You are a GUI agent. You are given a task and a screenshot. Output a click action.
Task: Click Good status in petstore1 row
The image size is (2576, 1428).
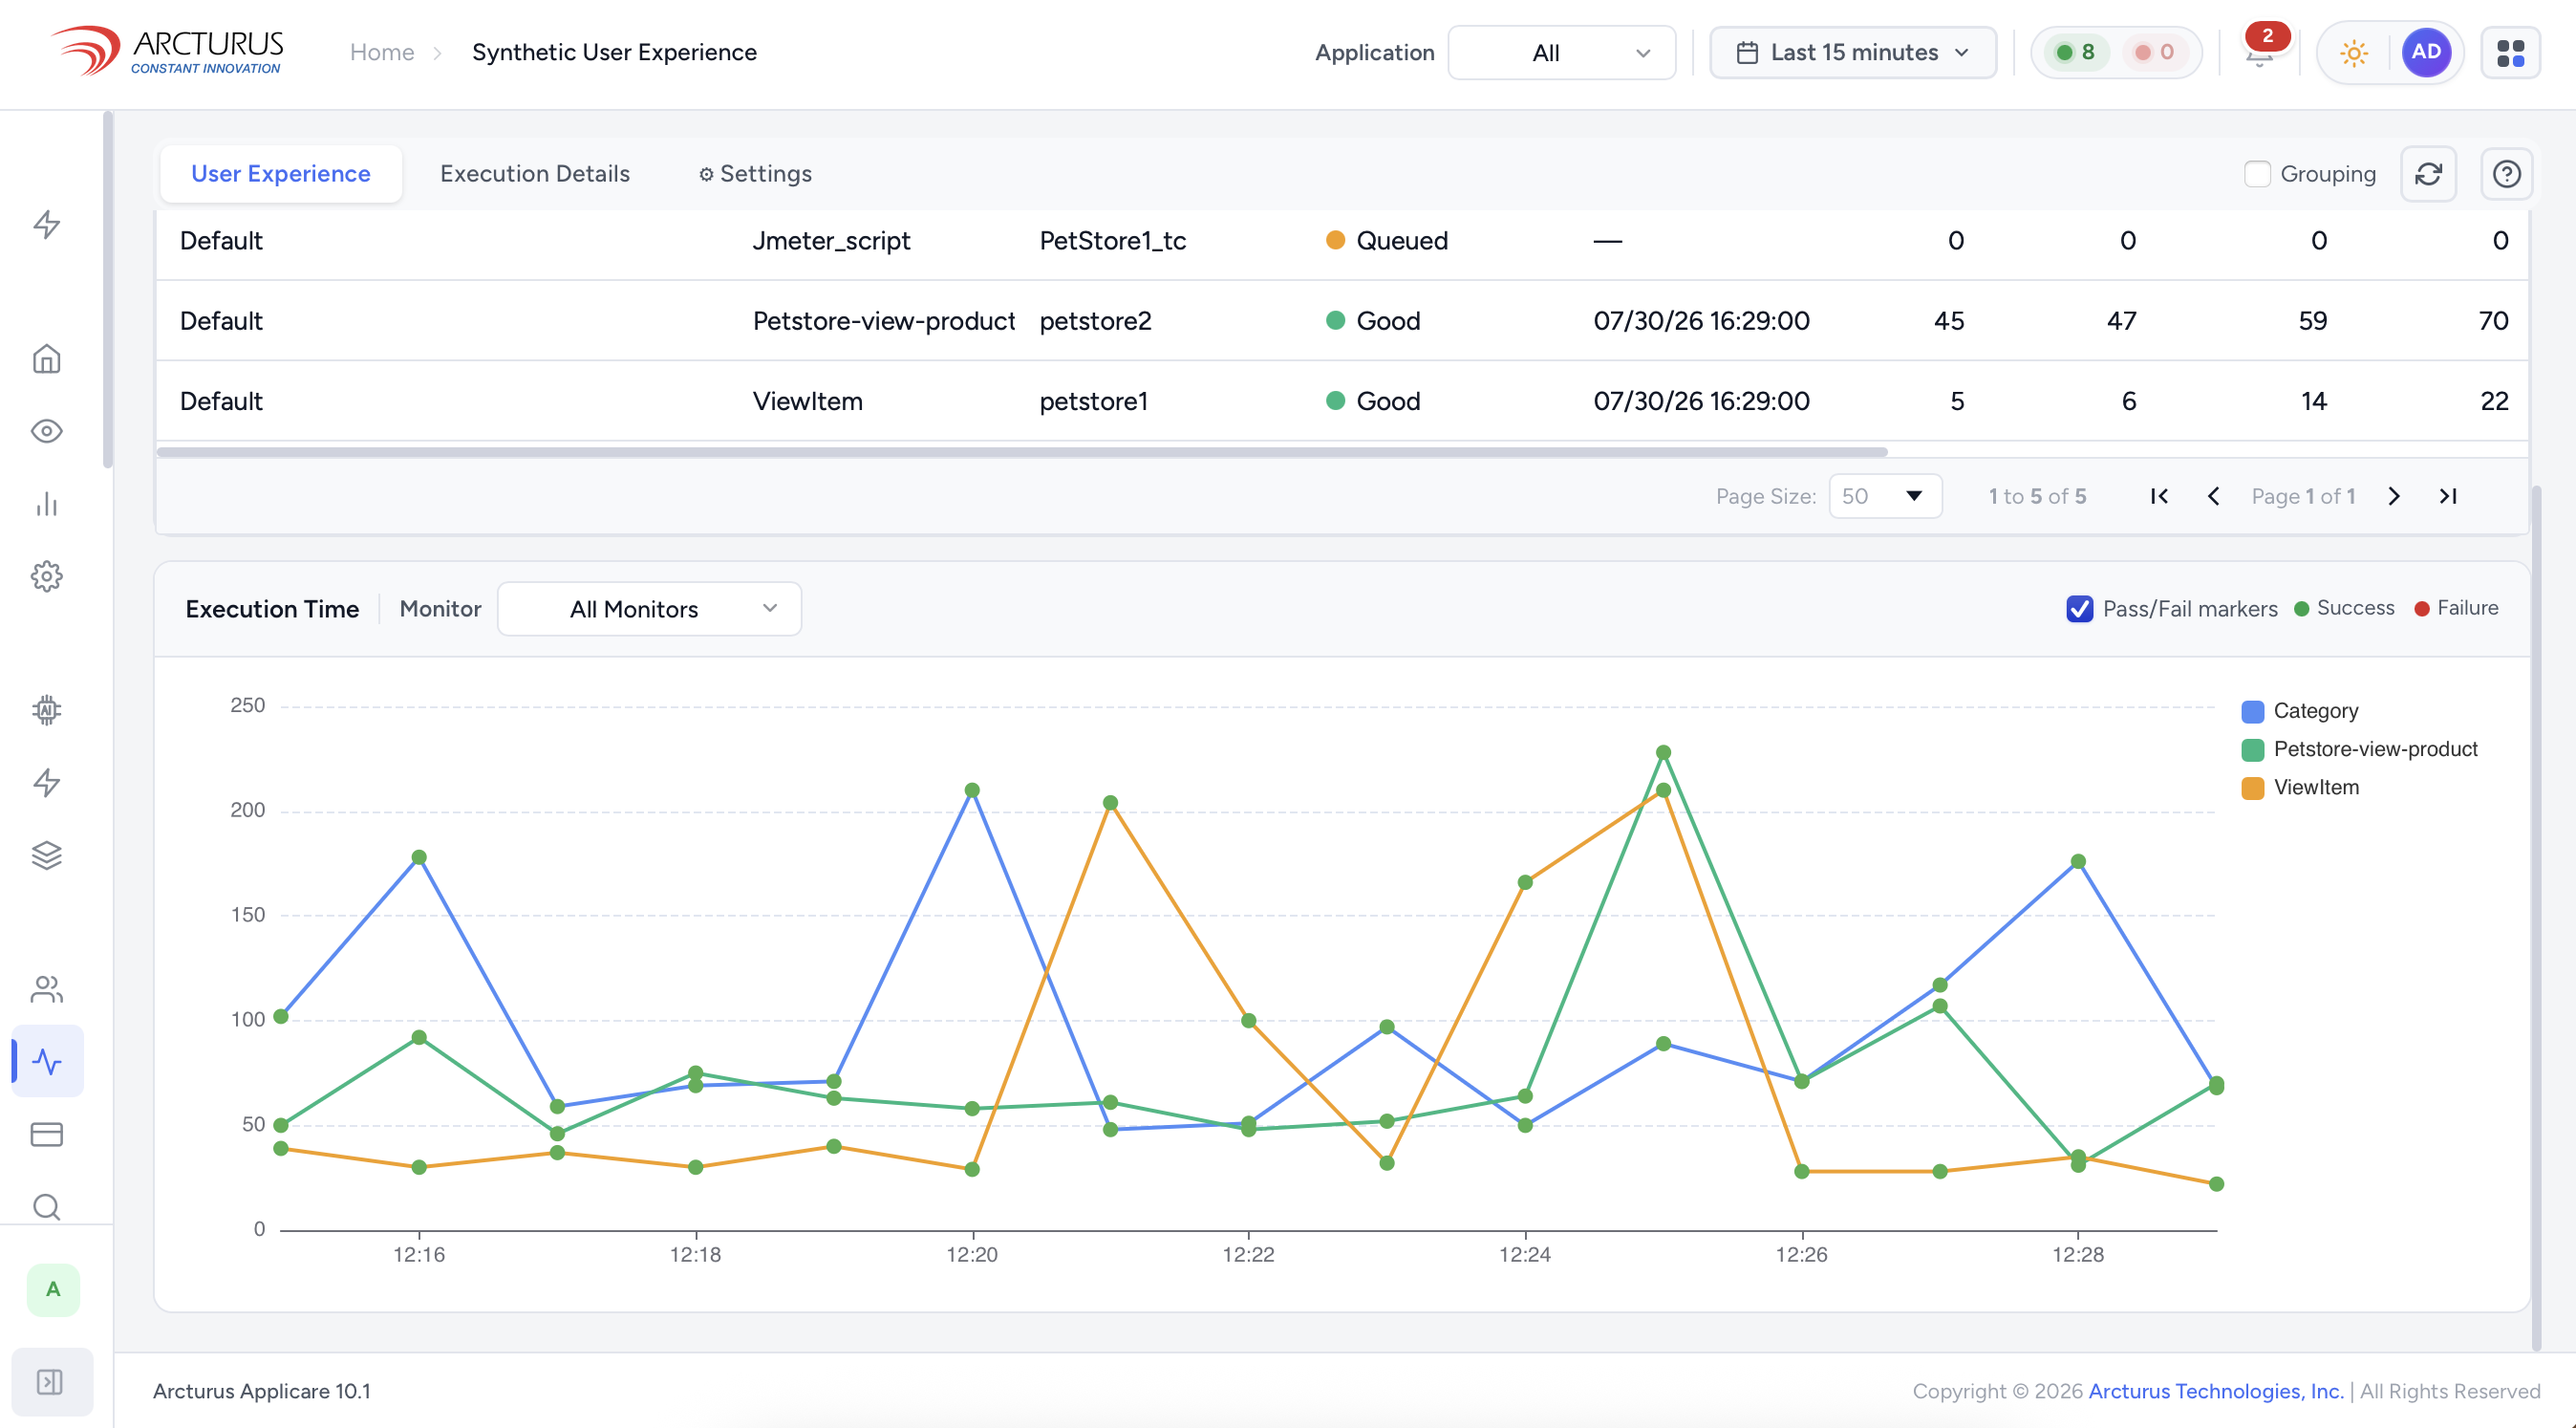[1373, 401]
